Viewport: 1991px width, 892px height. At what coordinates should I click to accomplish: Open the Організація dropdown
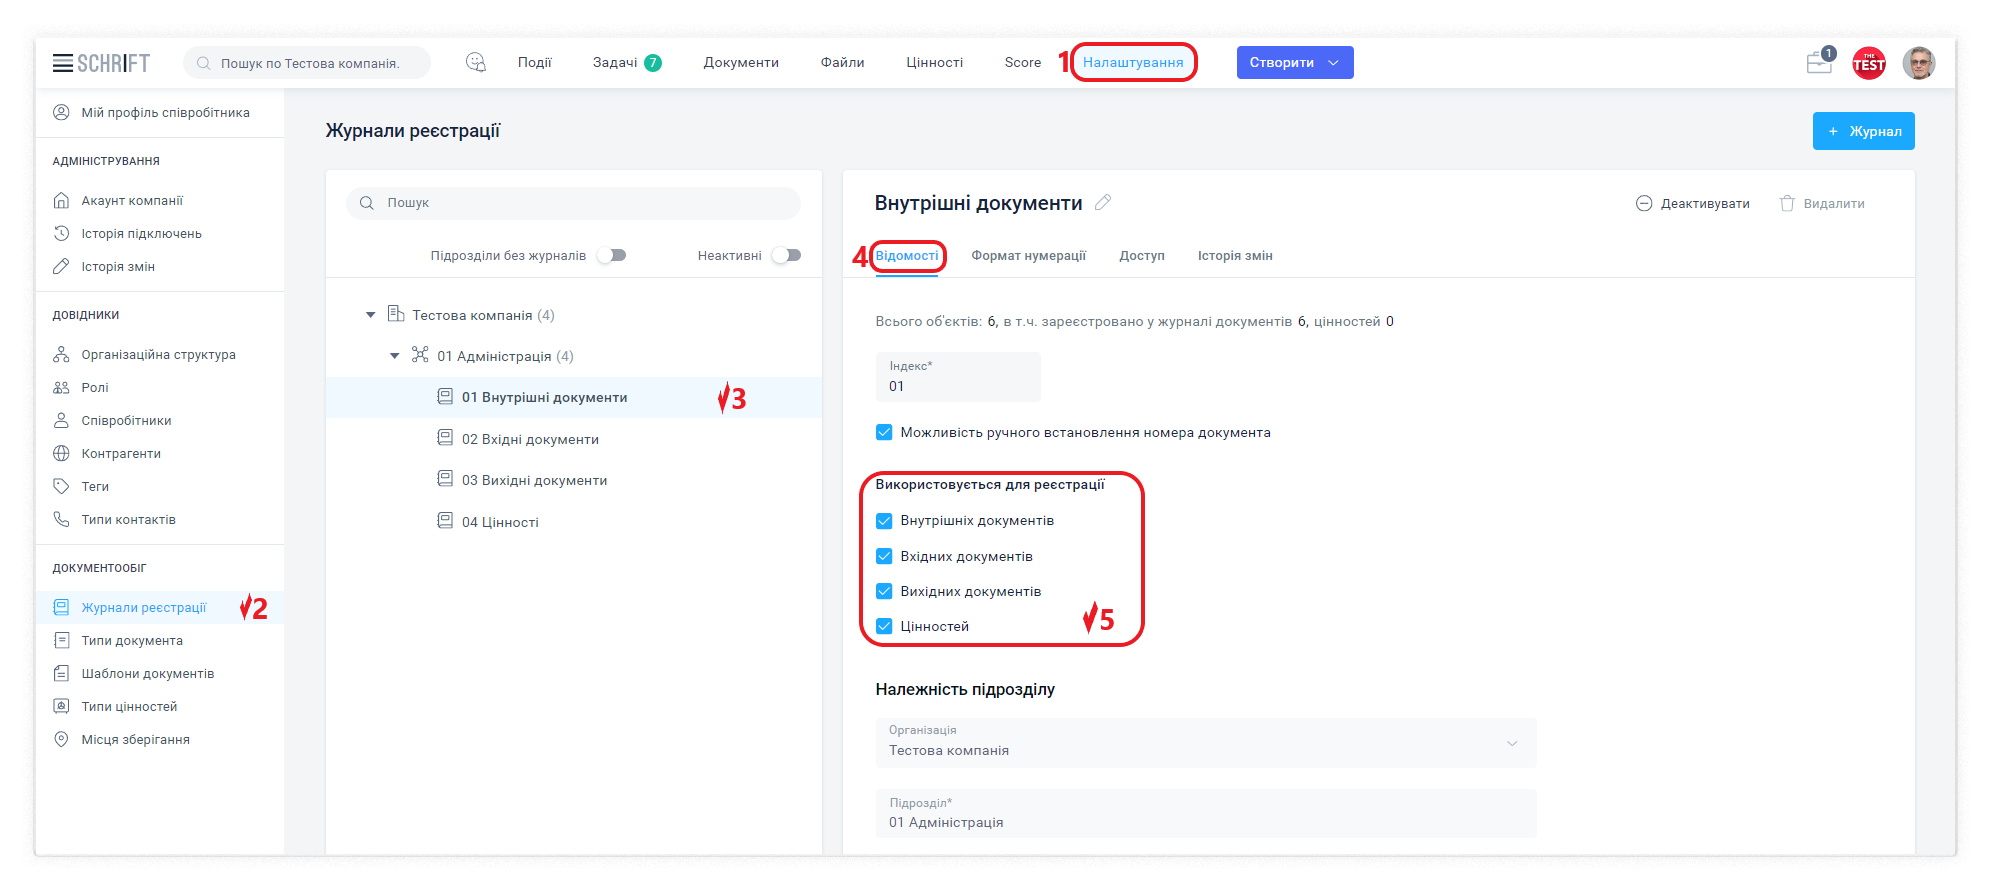[1205, 743]
